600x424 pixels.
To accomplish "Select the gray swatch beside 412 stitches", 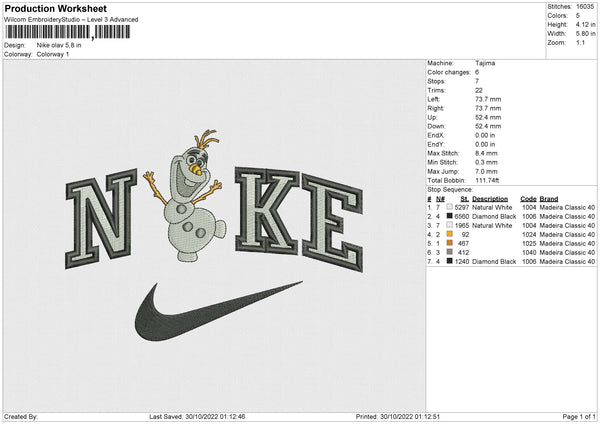I will [450, 252].
